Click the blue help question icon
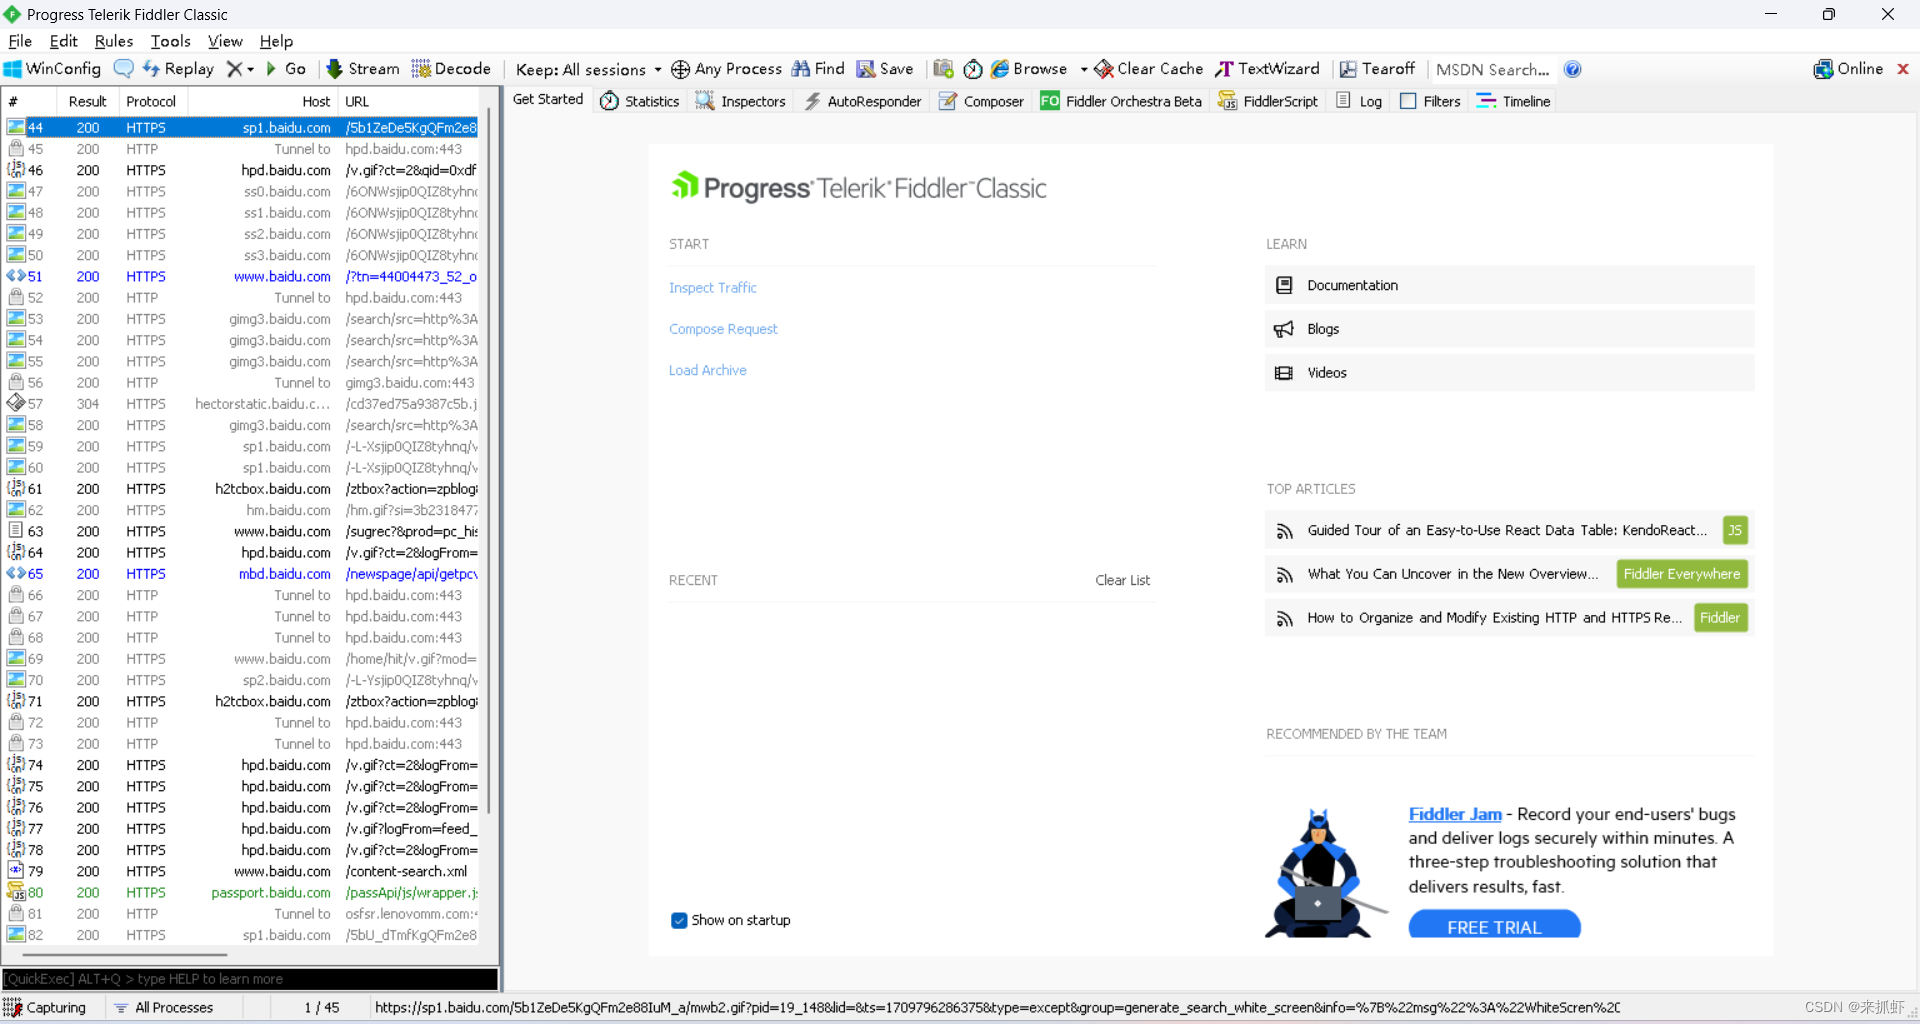The image size is (1920, 1024). point(1573,69)
